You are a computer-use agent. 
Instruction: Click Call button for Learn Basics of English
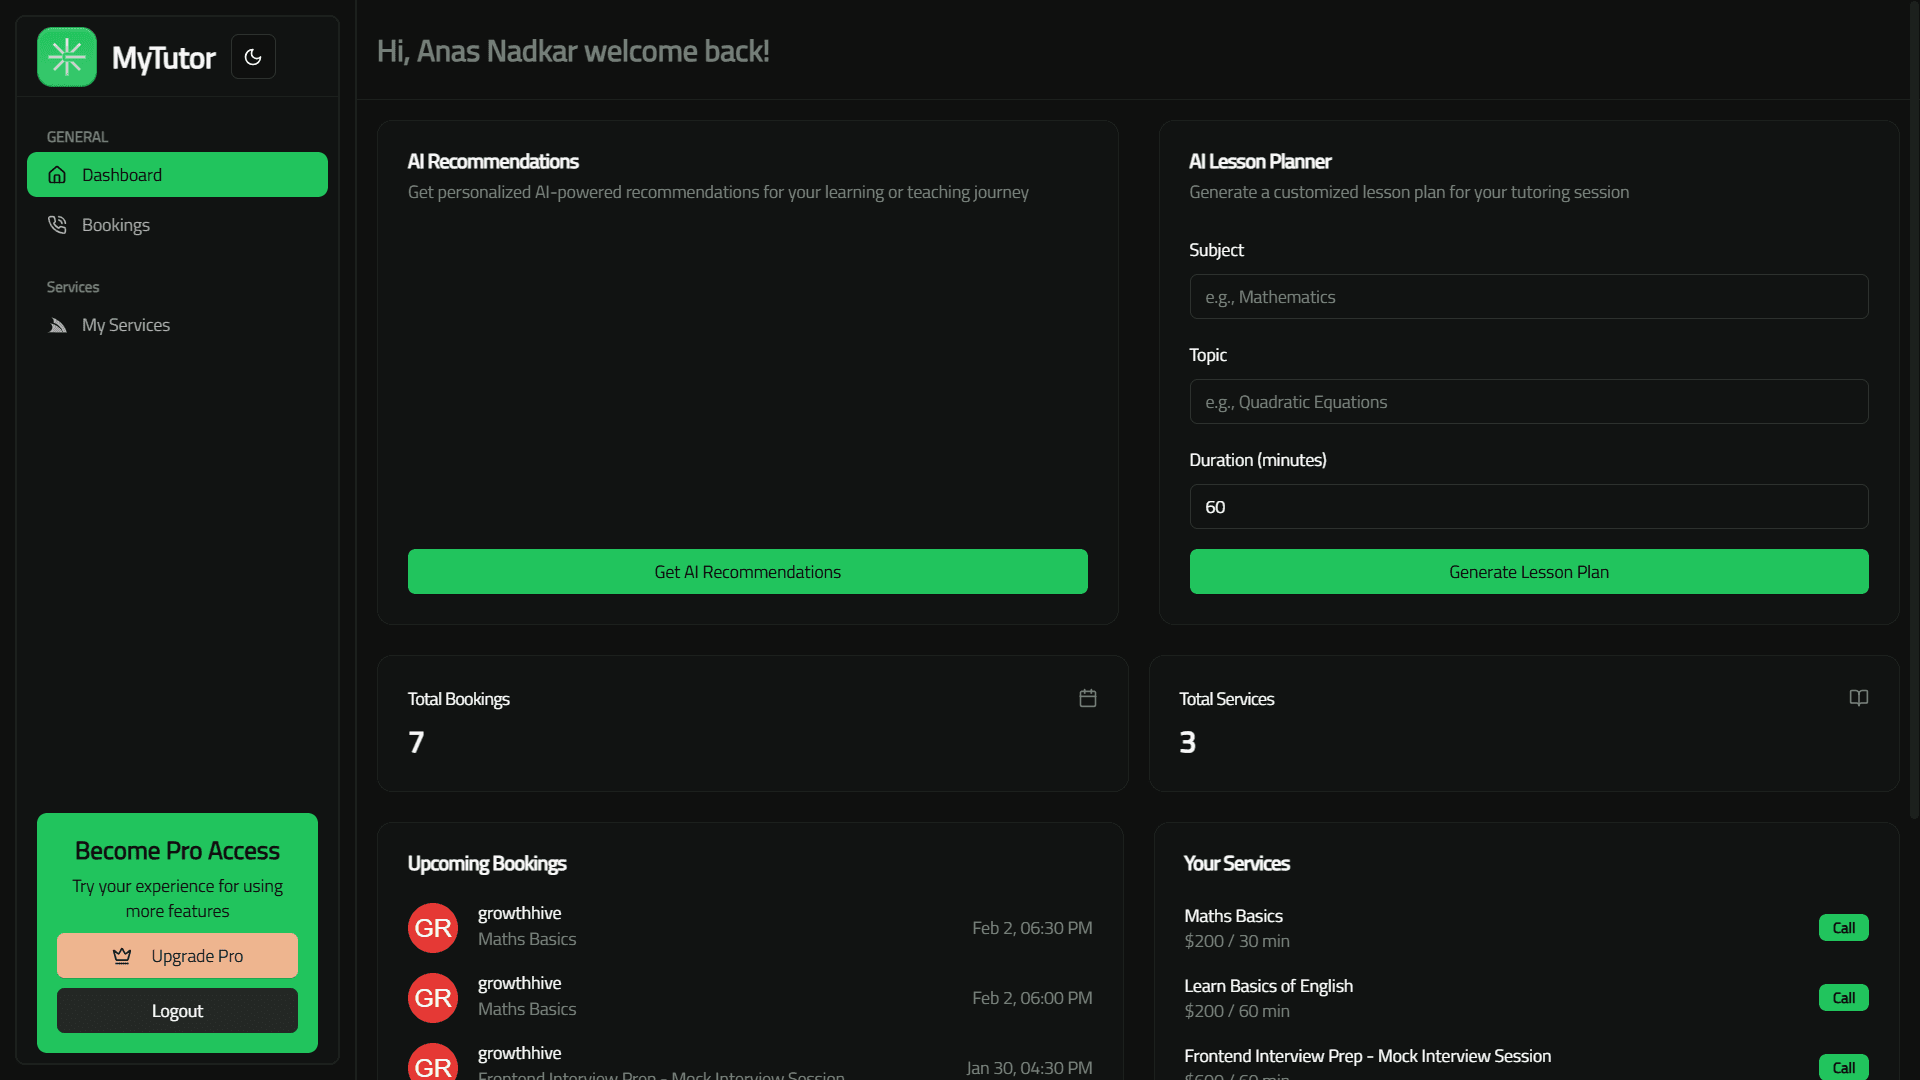point(1843,998)
